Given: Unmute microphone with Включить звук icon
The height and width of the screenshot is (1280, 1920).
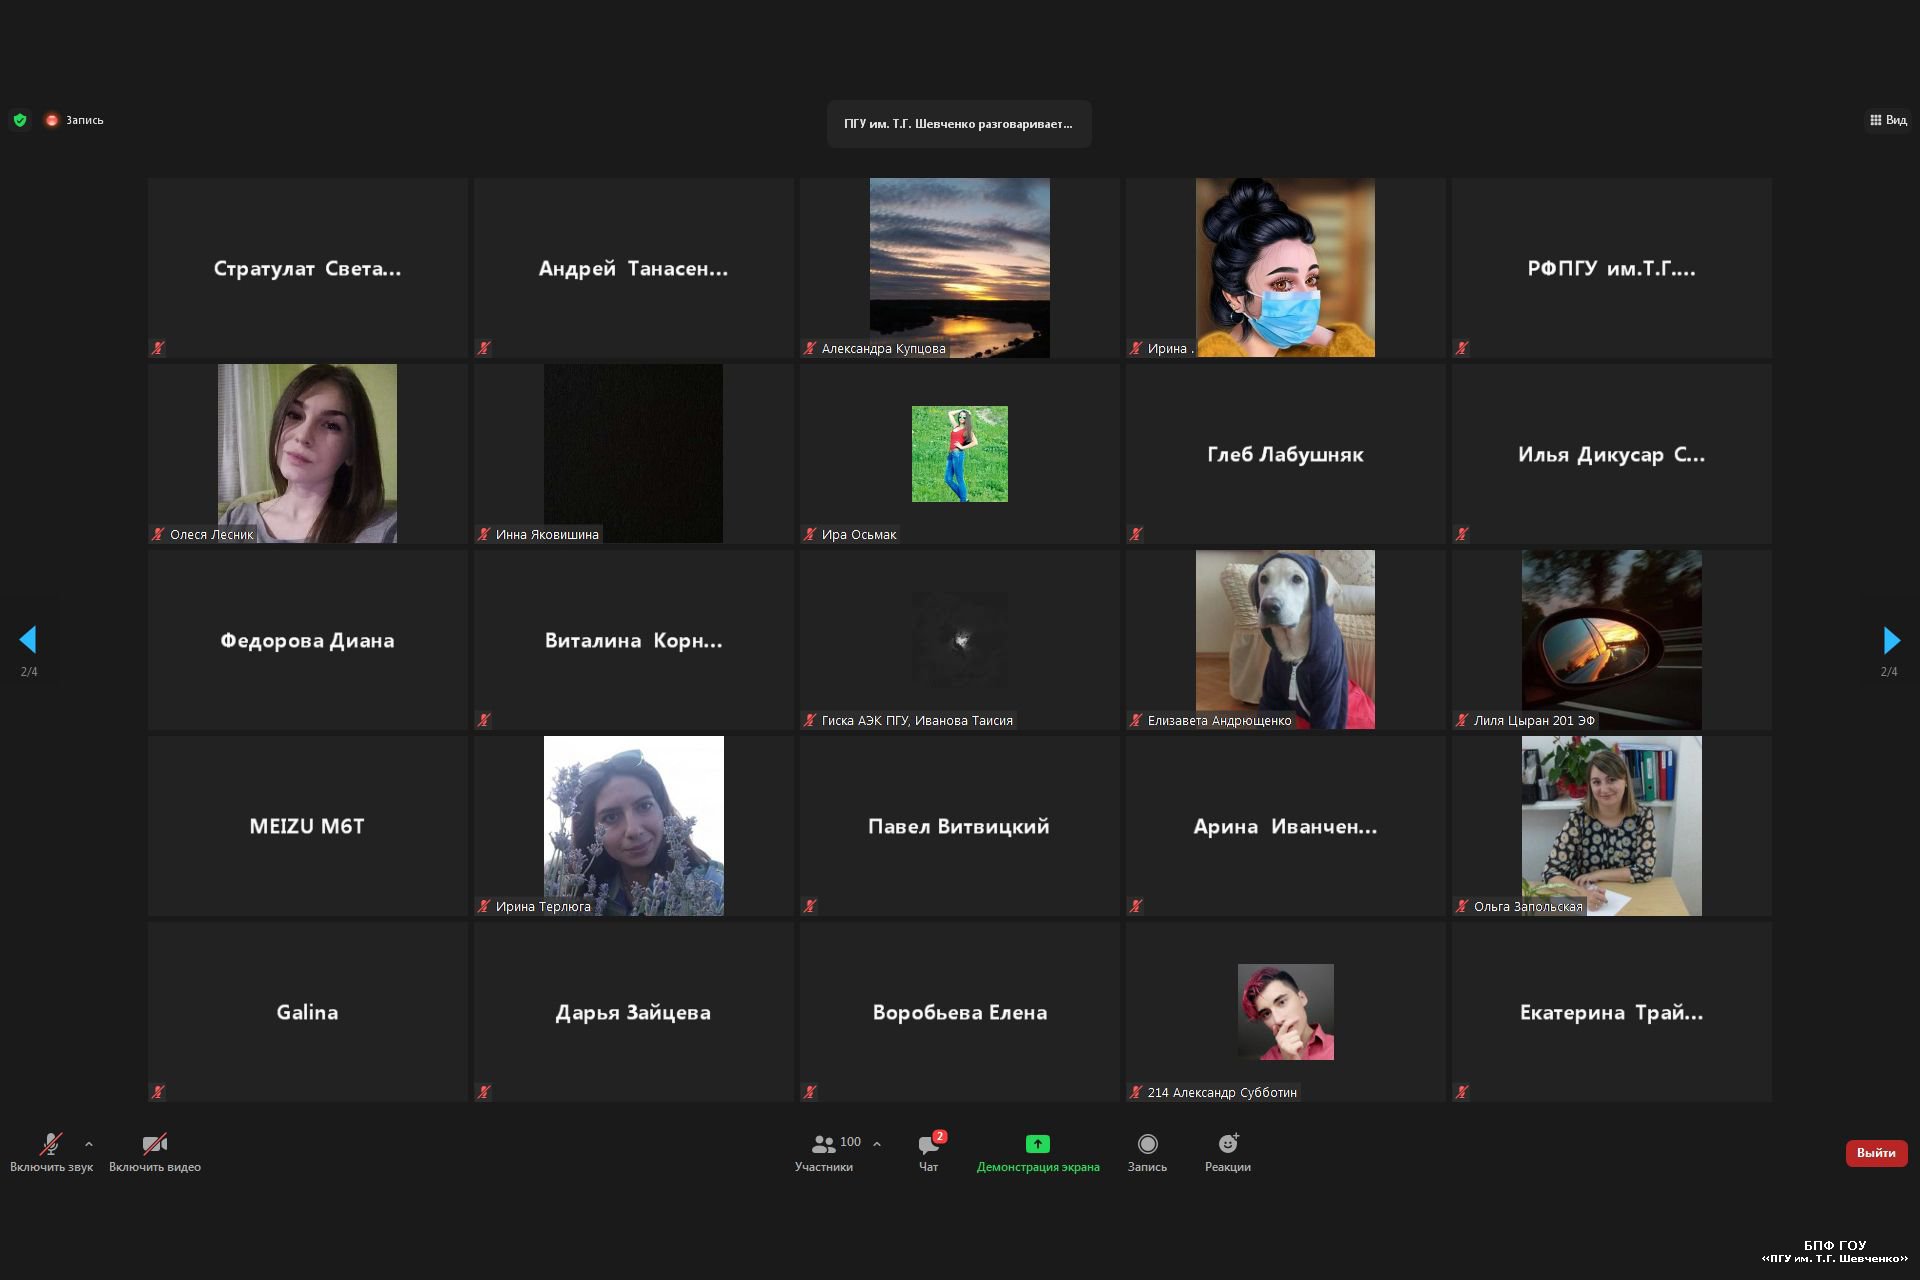Looking at the screenshot, I should pyautogui.click(x=51, y=1144).
